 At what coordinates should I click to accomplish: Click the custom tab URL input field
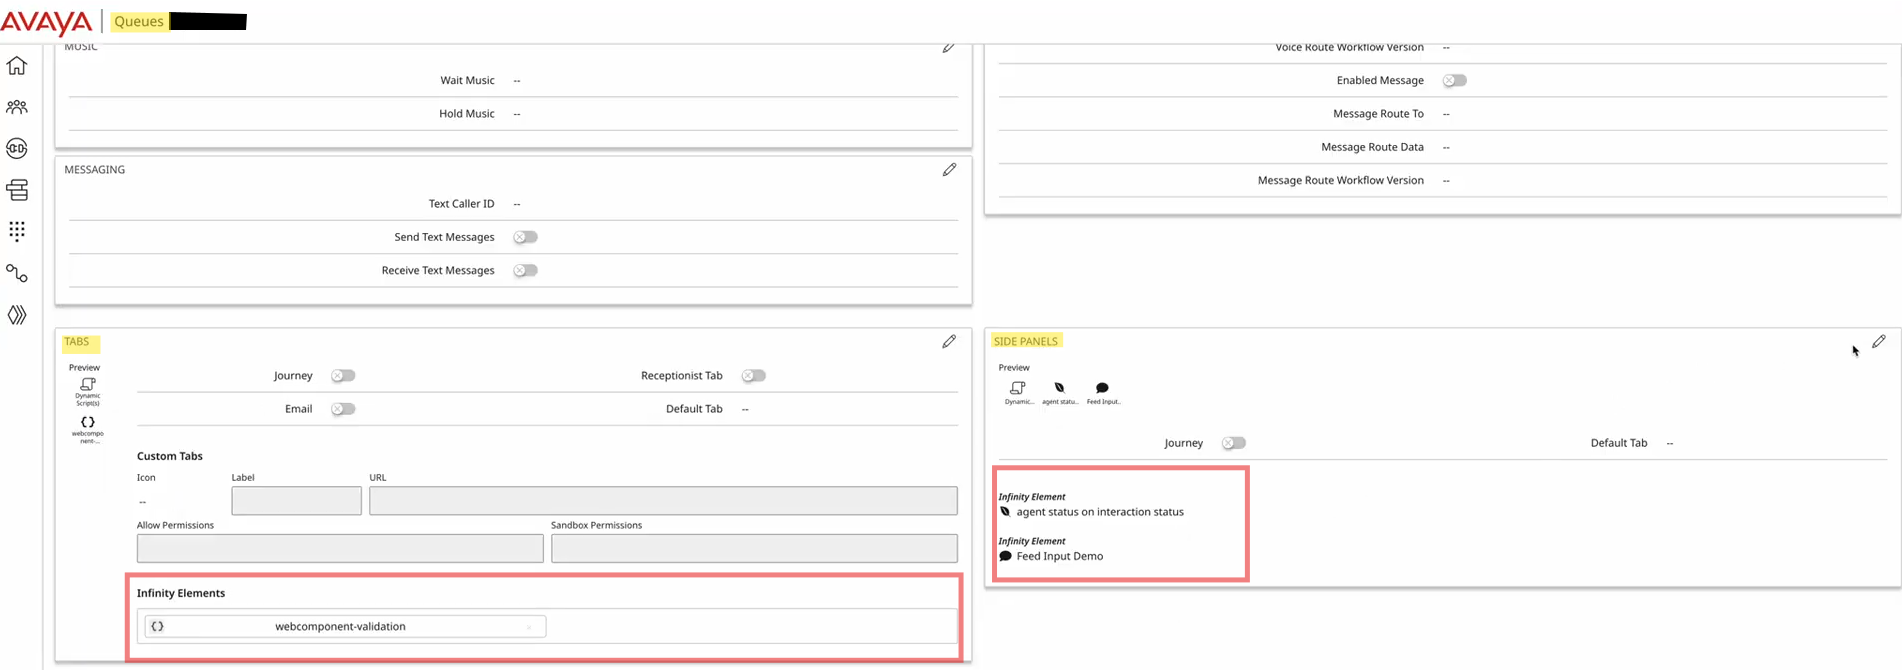pos(663,501)
